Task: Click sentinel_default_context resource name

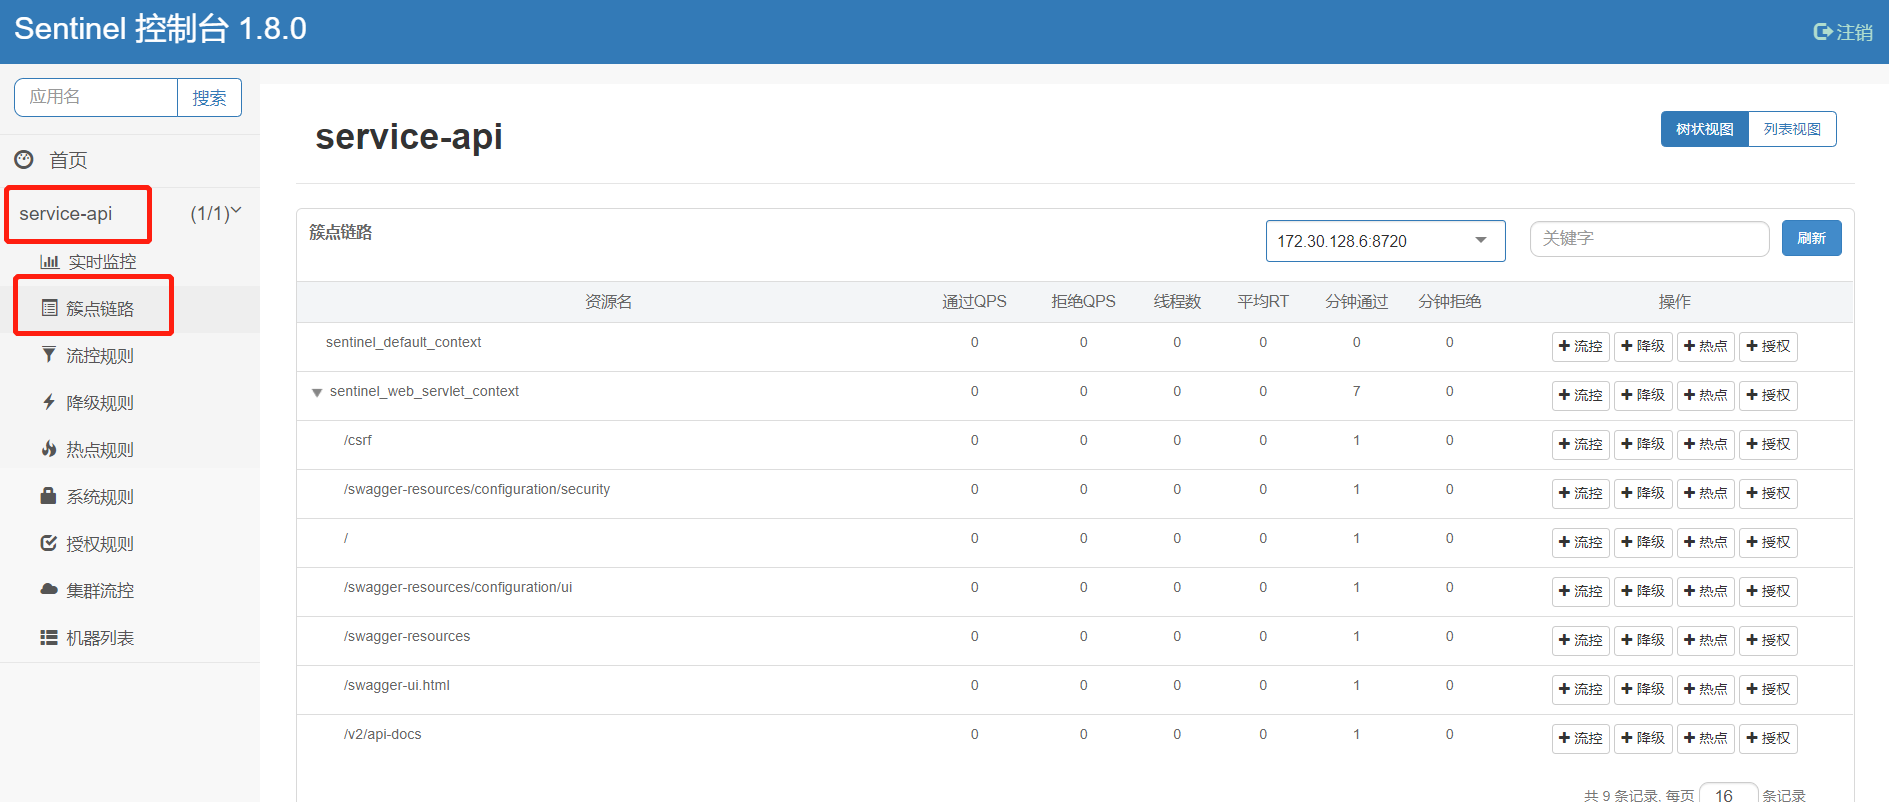Action: 403,342
